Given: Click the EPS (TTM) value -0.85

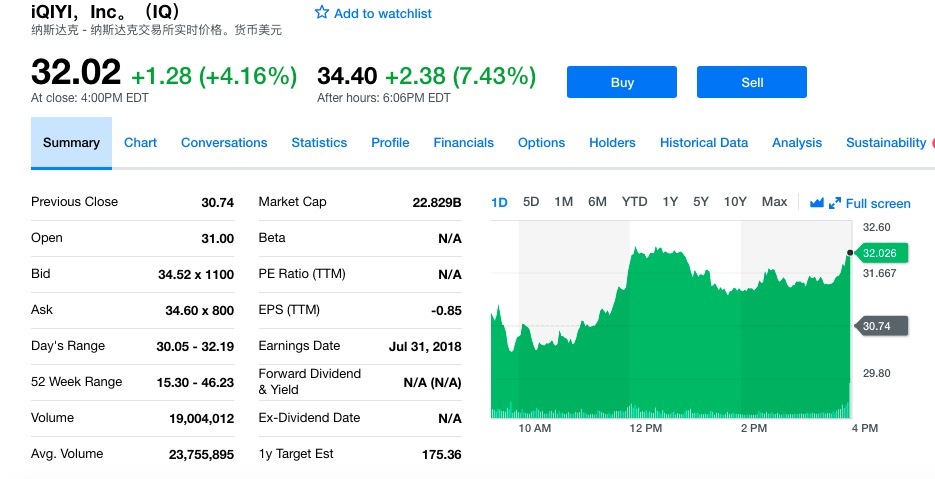Looking at the screenshot, I should click(x=446, y=310).
